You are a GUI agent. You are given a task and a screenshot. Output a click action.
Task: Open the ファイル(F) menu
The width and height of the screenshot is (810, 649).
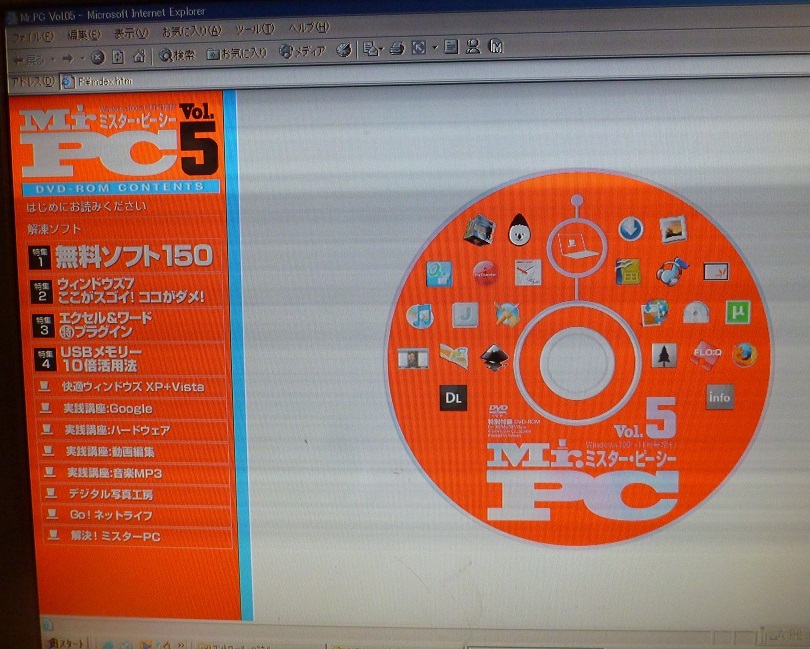[33, 37]
